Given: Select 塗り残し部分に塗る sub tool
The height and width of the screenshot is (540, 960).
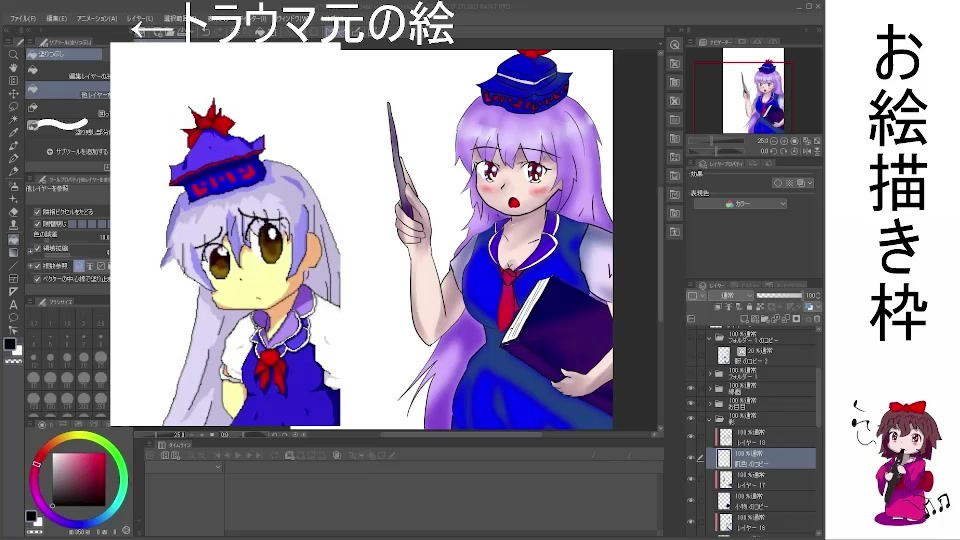Looking at the screenshot, I should coord(68,127).
